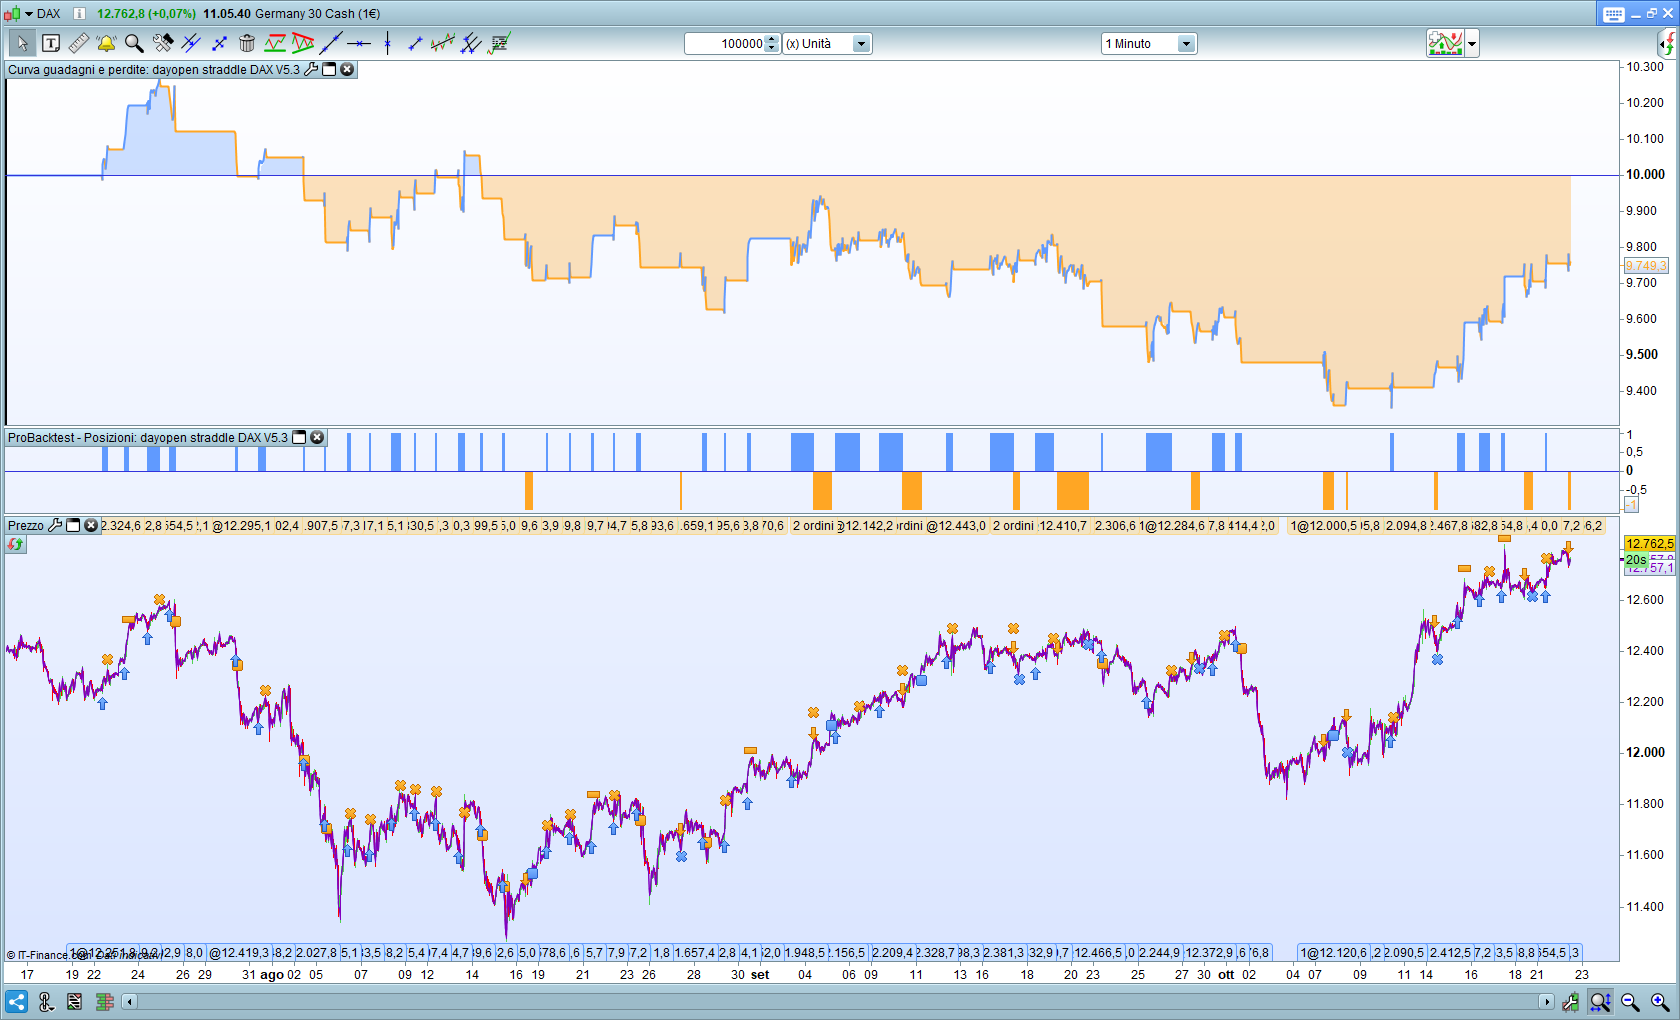This screenshot has width=1680, height=1020.
Task: Maximize the Prezzo panel
Action: [x=73, y=525]
